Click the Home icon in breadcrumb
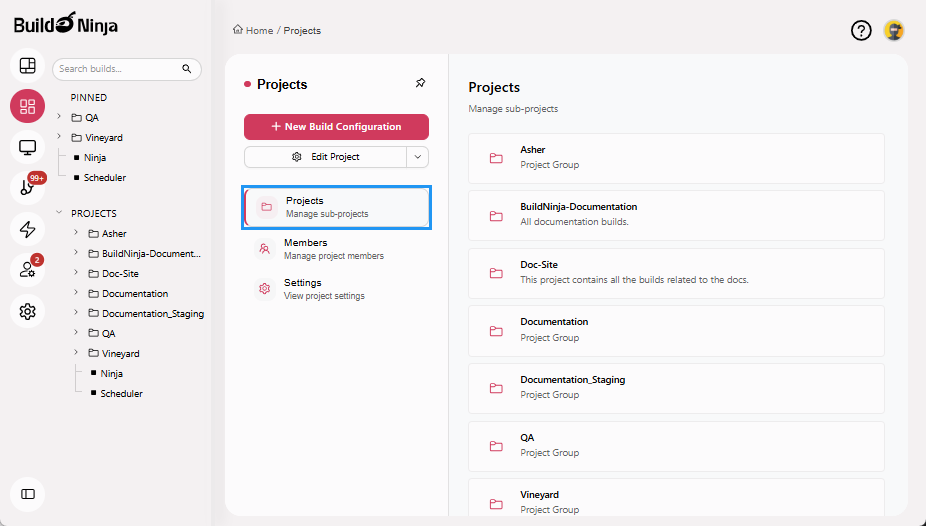This screenshot has height=526, width=926. point(237,30)
